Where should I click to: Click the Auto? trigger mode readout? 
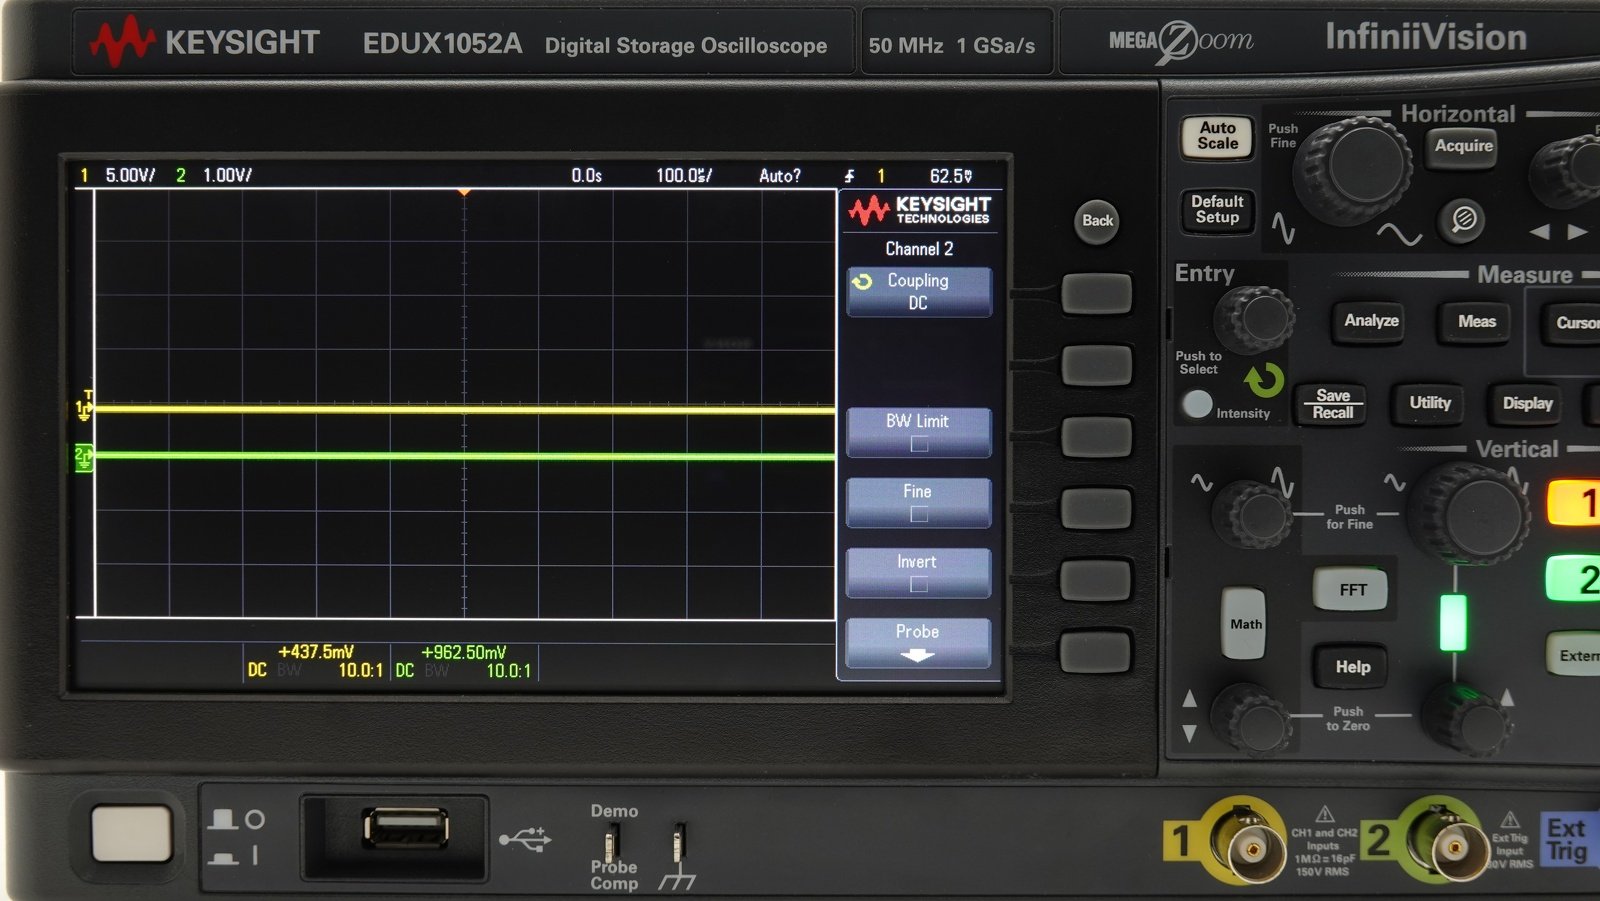[780, 175]
